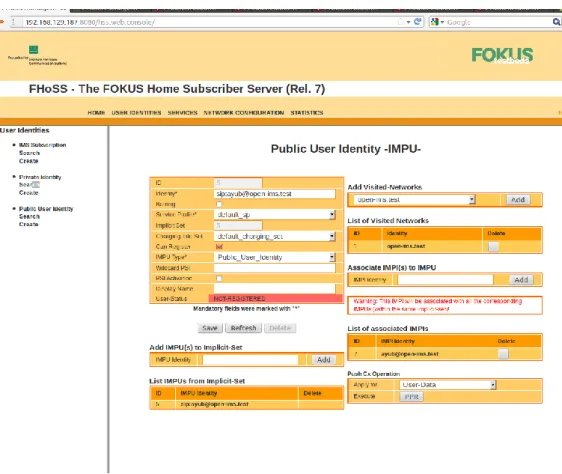Click the Private Identity sidebar heading
562x474 pixels.
pos(40,177)
